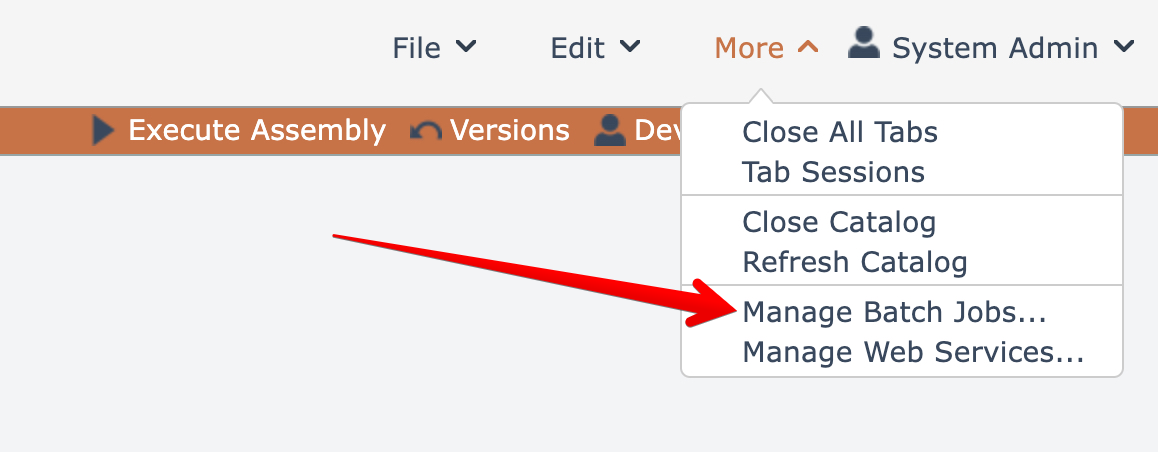Expand the Edit menu chevron
The width and height of the screenshot is (1158, 452).
(x=629, y=47)
